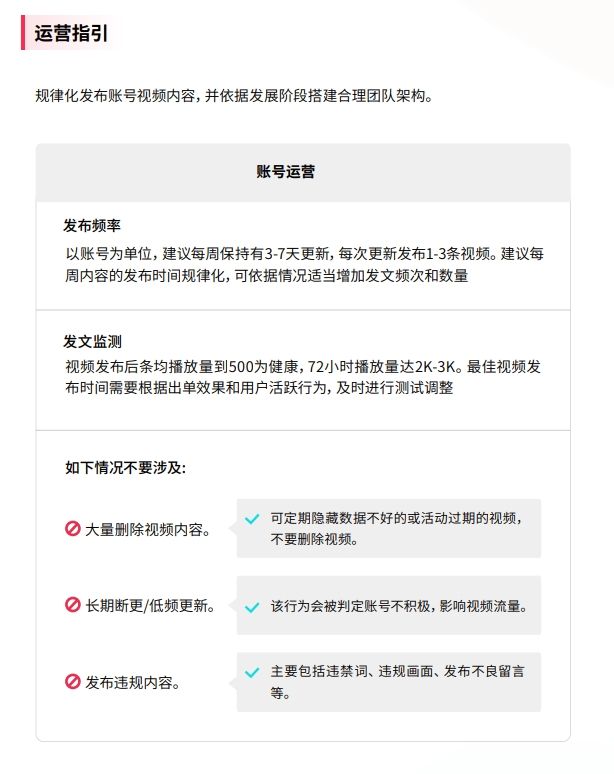Click the 如下情况不要涉及 subheading
Viewport: 614px width, 774px height.
pyautogui.click(x=125, y=467)
